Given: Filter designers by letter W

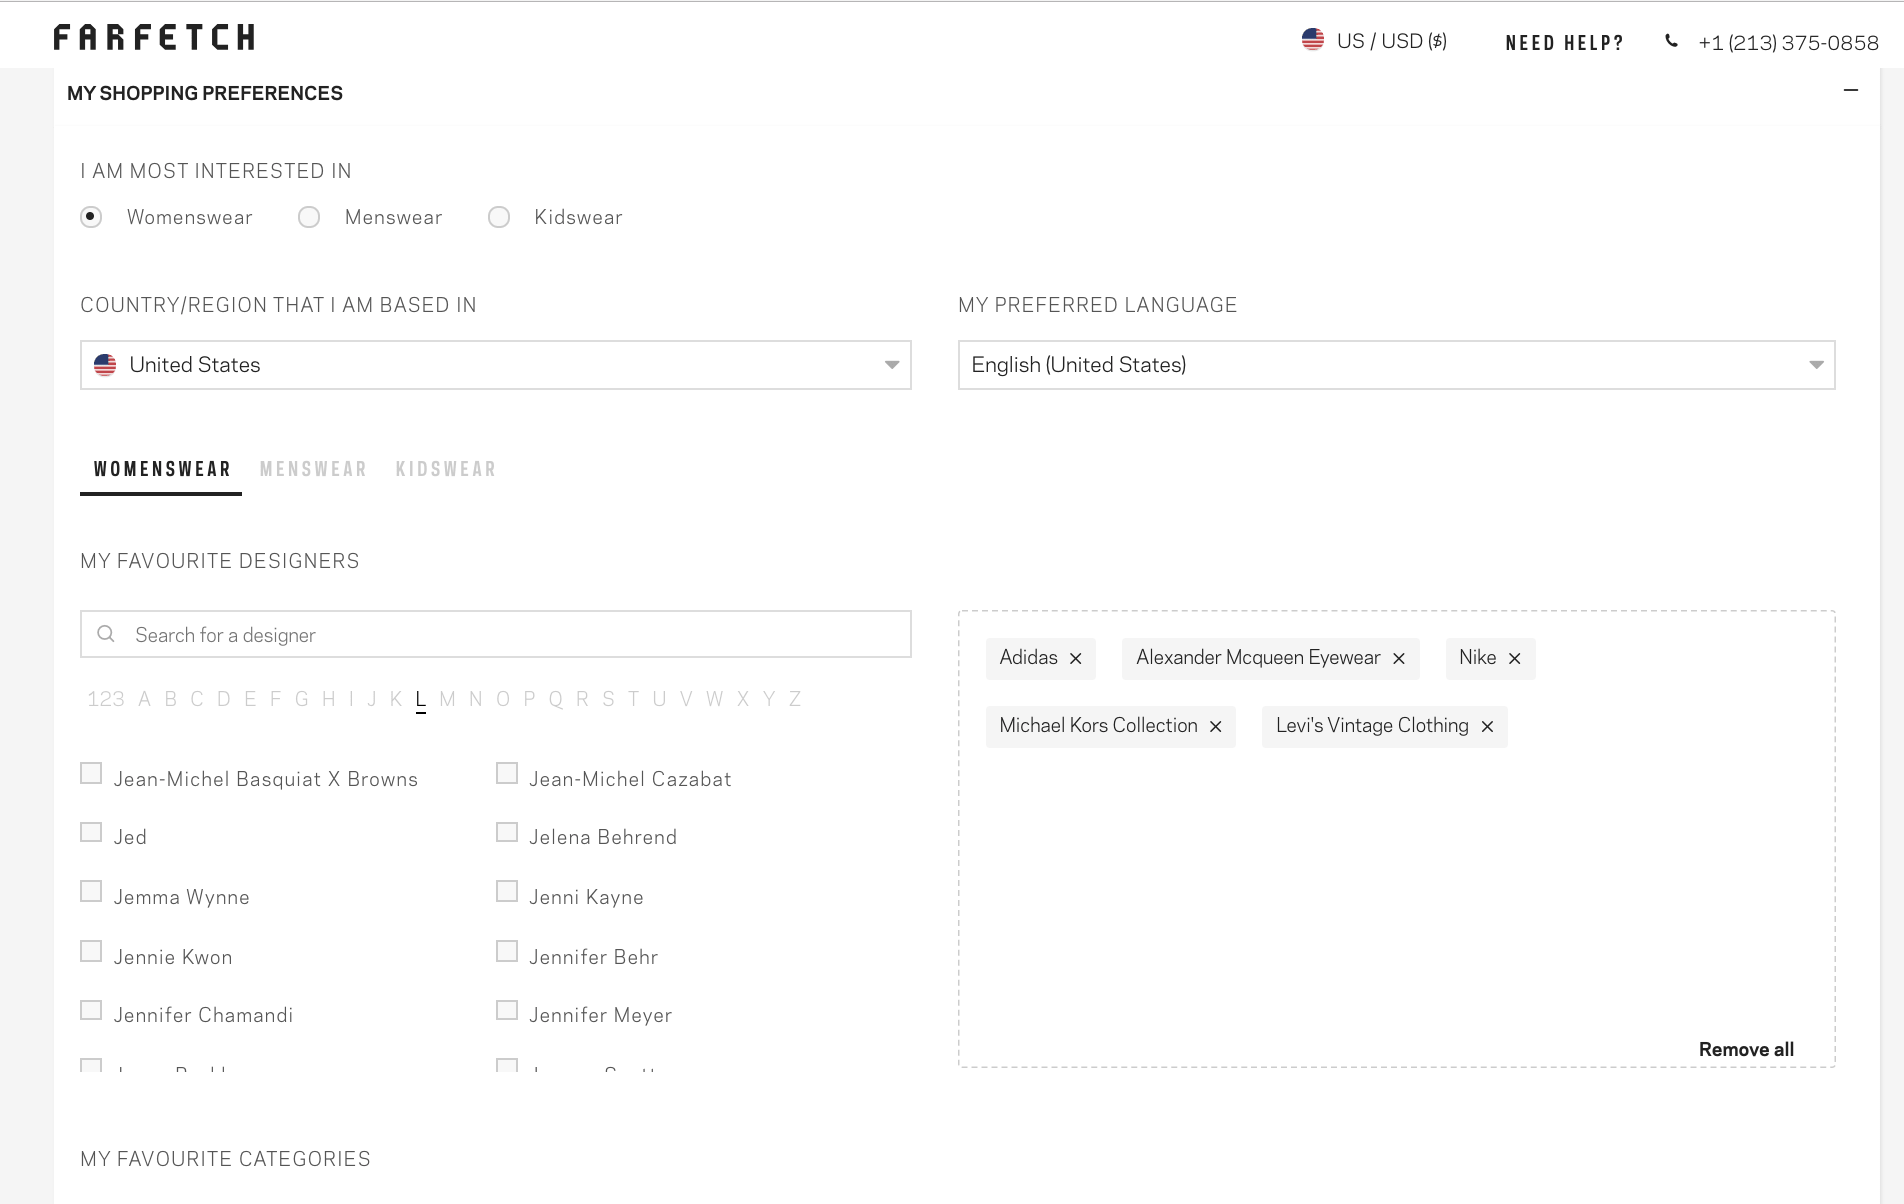Looking at the screenshot, I should click(x=715, y=699).
